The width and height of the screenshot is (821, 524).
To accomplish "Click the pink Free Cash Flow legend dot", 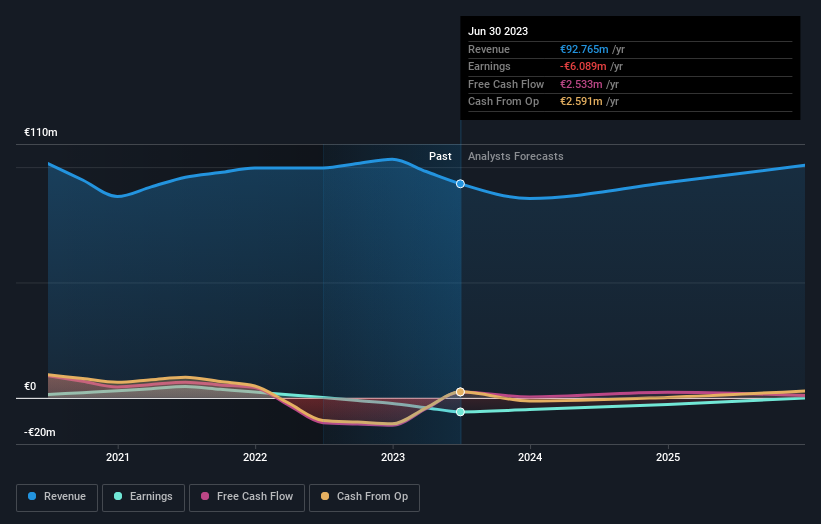I will click(x=205, y=496).
